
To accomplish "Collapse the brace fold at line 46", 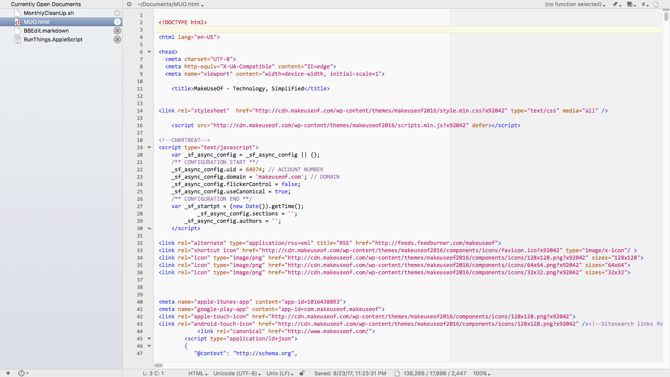I will click(x=149, y=346).
